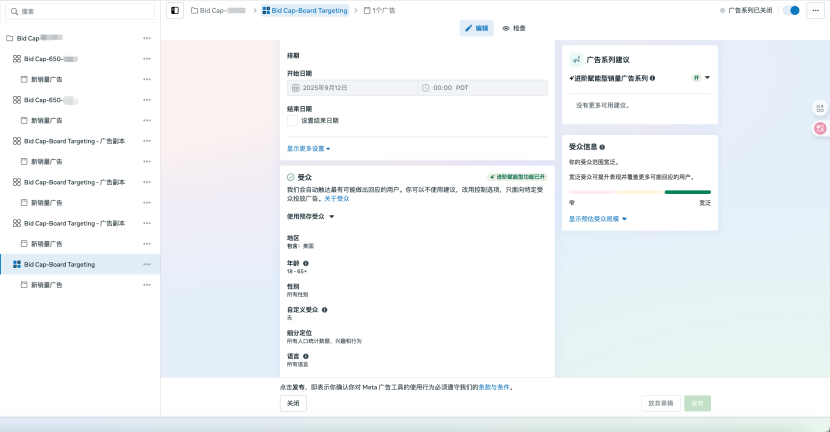This screenshot has width=830, height=432.
Task: Click the 所有性别 gender value
Action: point(297,294)
